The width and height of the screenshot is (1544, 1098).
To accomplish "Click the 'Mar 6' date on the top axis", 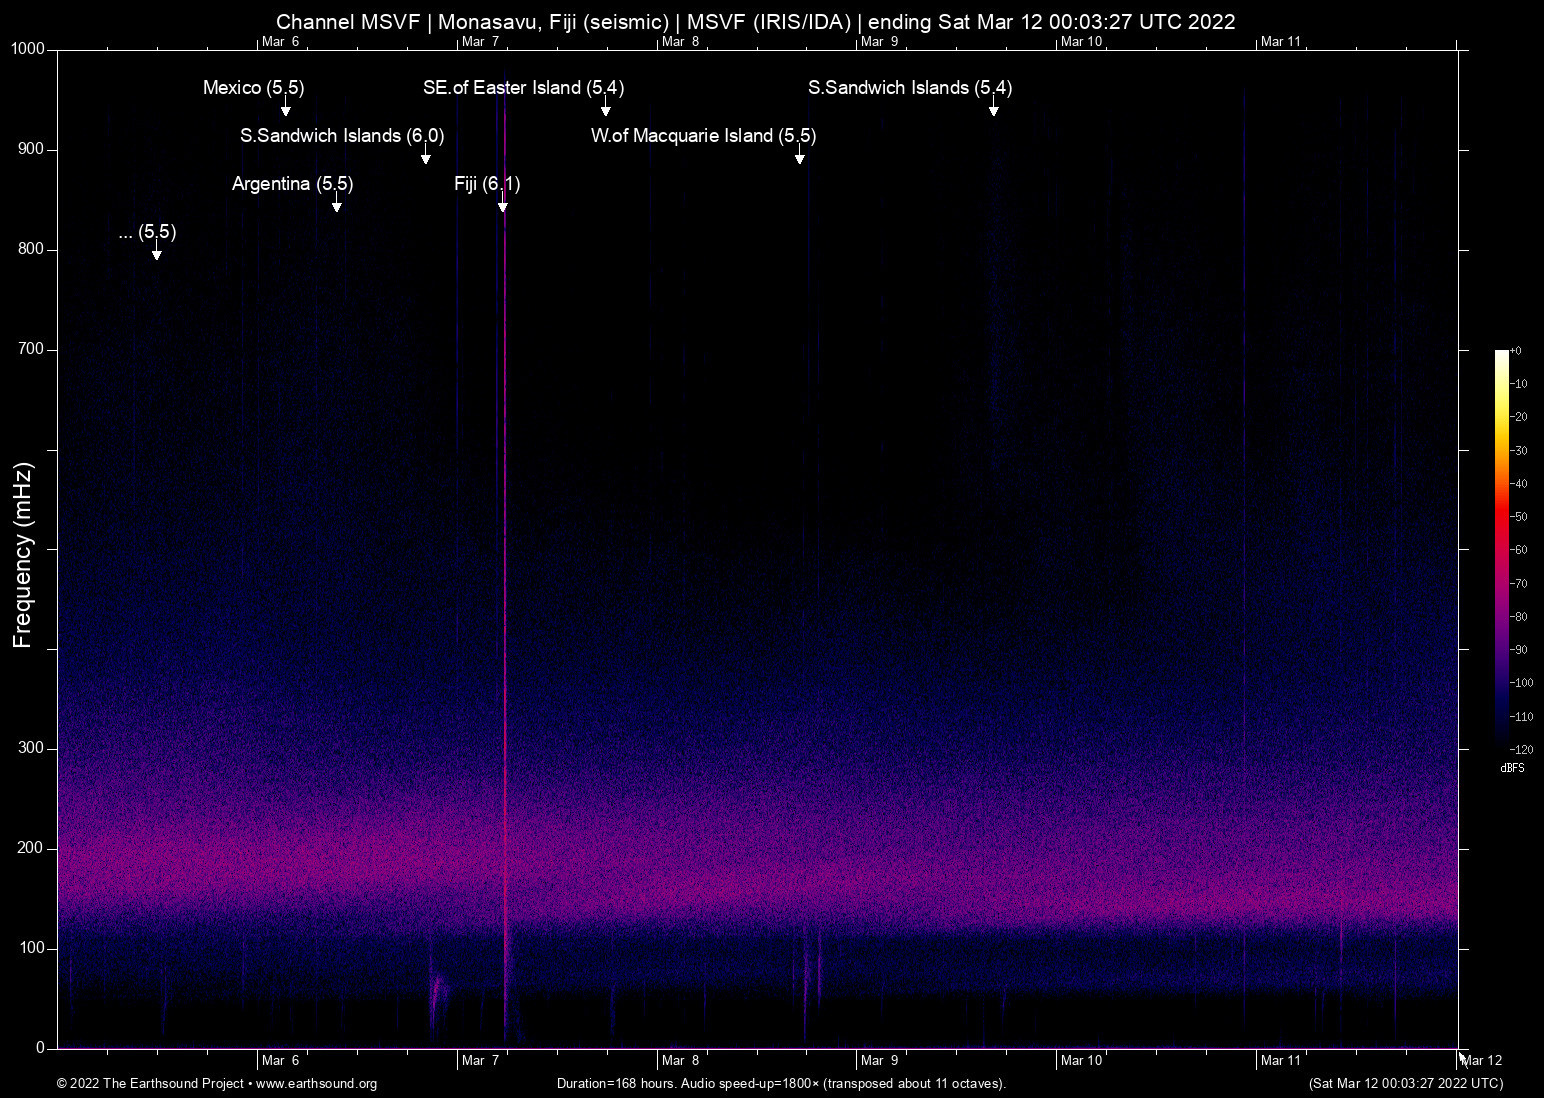I will pos(281,41).
